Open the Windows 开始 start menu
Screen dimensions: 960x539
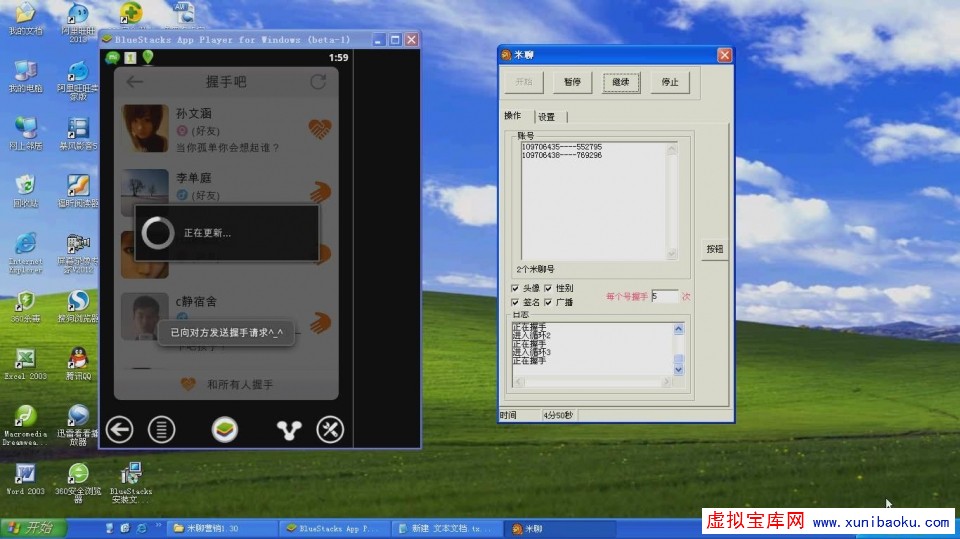30,528
